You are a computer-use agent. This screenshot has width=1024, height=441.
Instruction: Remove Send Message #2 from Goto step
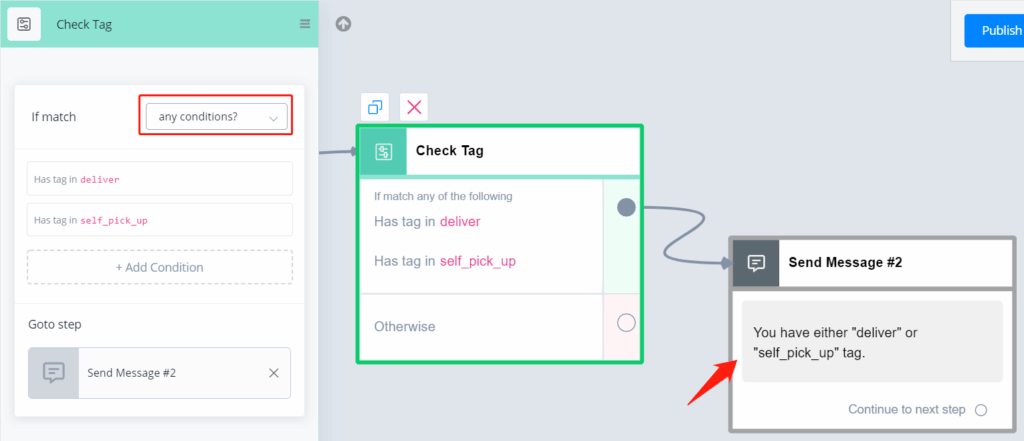click(274, 373)
